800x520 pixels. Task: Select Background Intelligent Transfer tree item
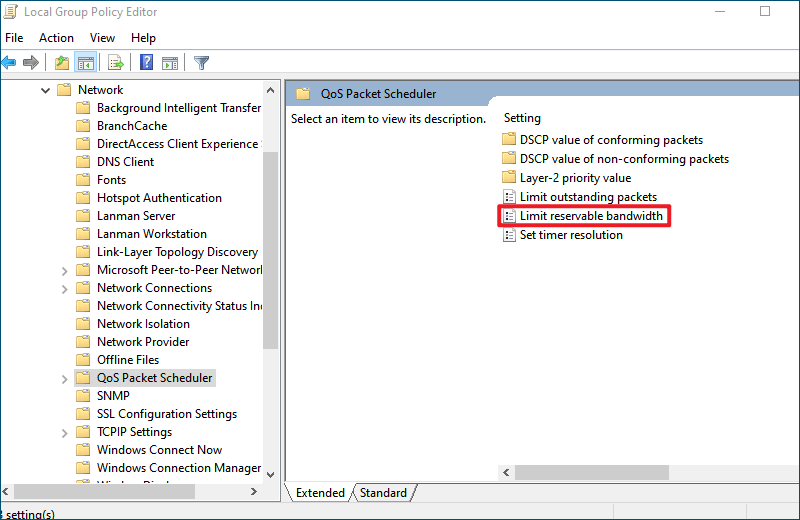(179, 108)
